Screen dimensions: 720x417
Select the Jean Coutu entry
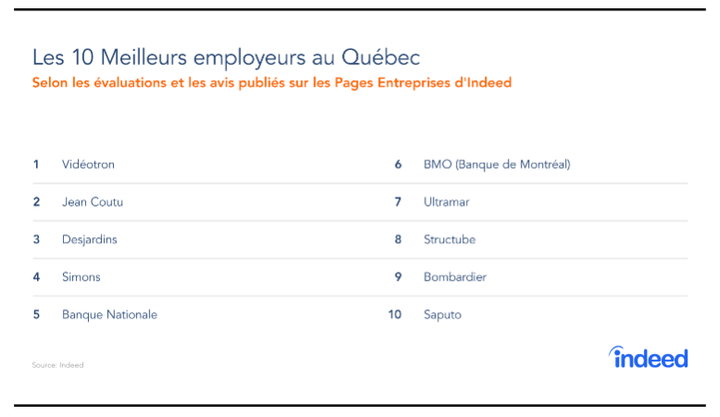92,202
